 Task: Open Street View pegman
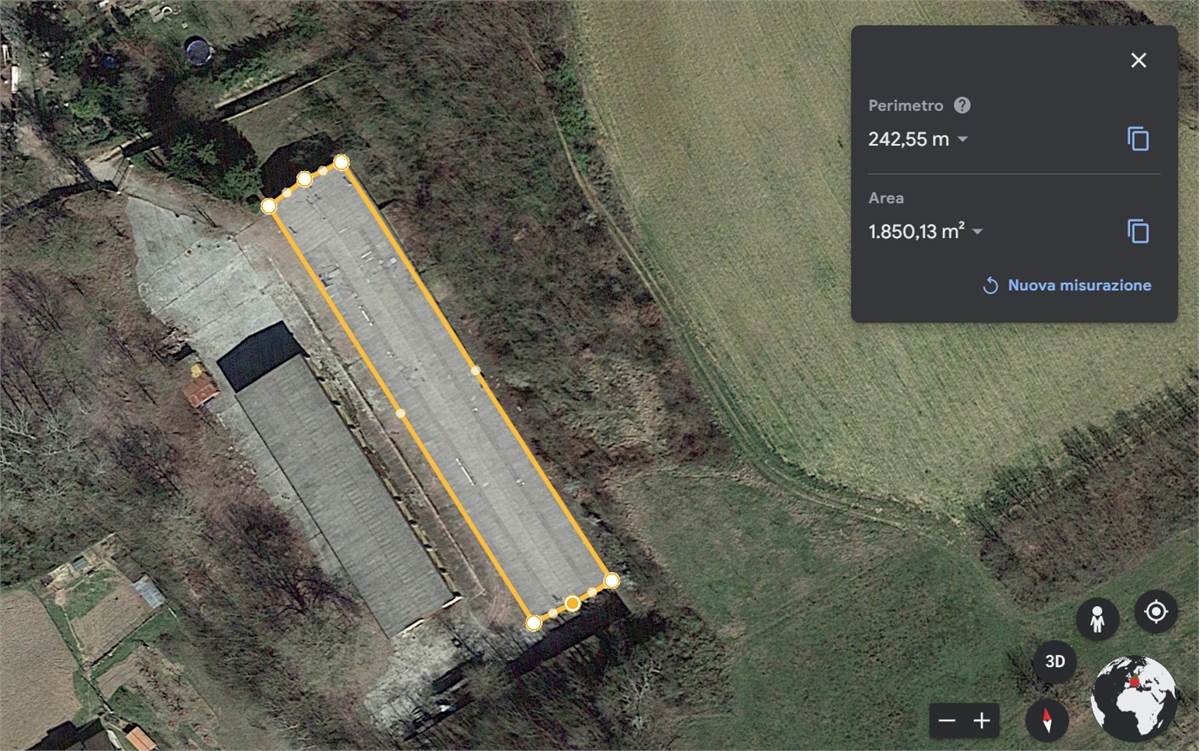(1097, 620)
